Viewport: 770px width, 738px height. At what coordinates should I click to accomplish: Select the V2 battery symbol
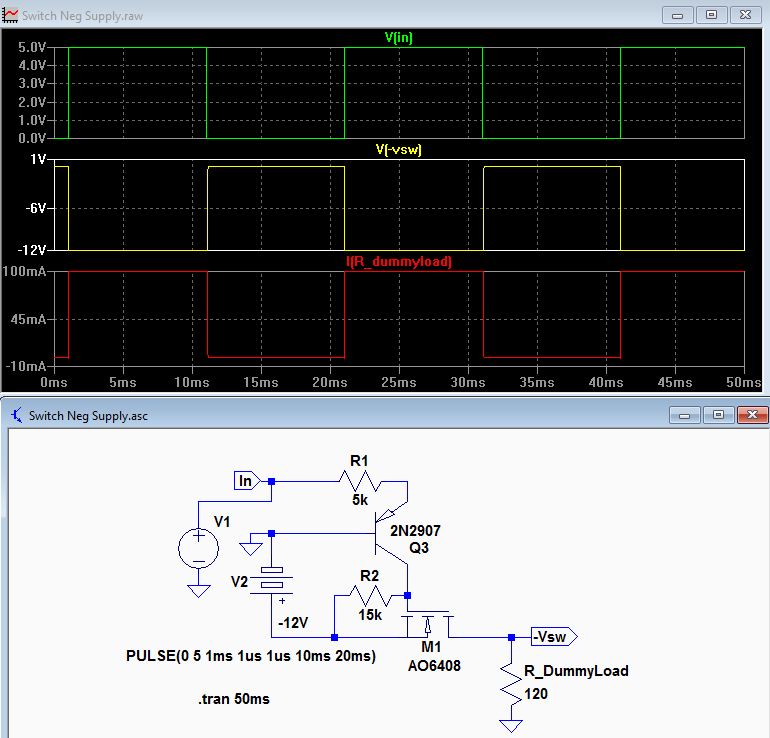coord(272,578)
